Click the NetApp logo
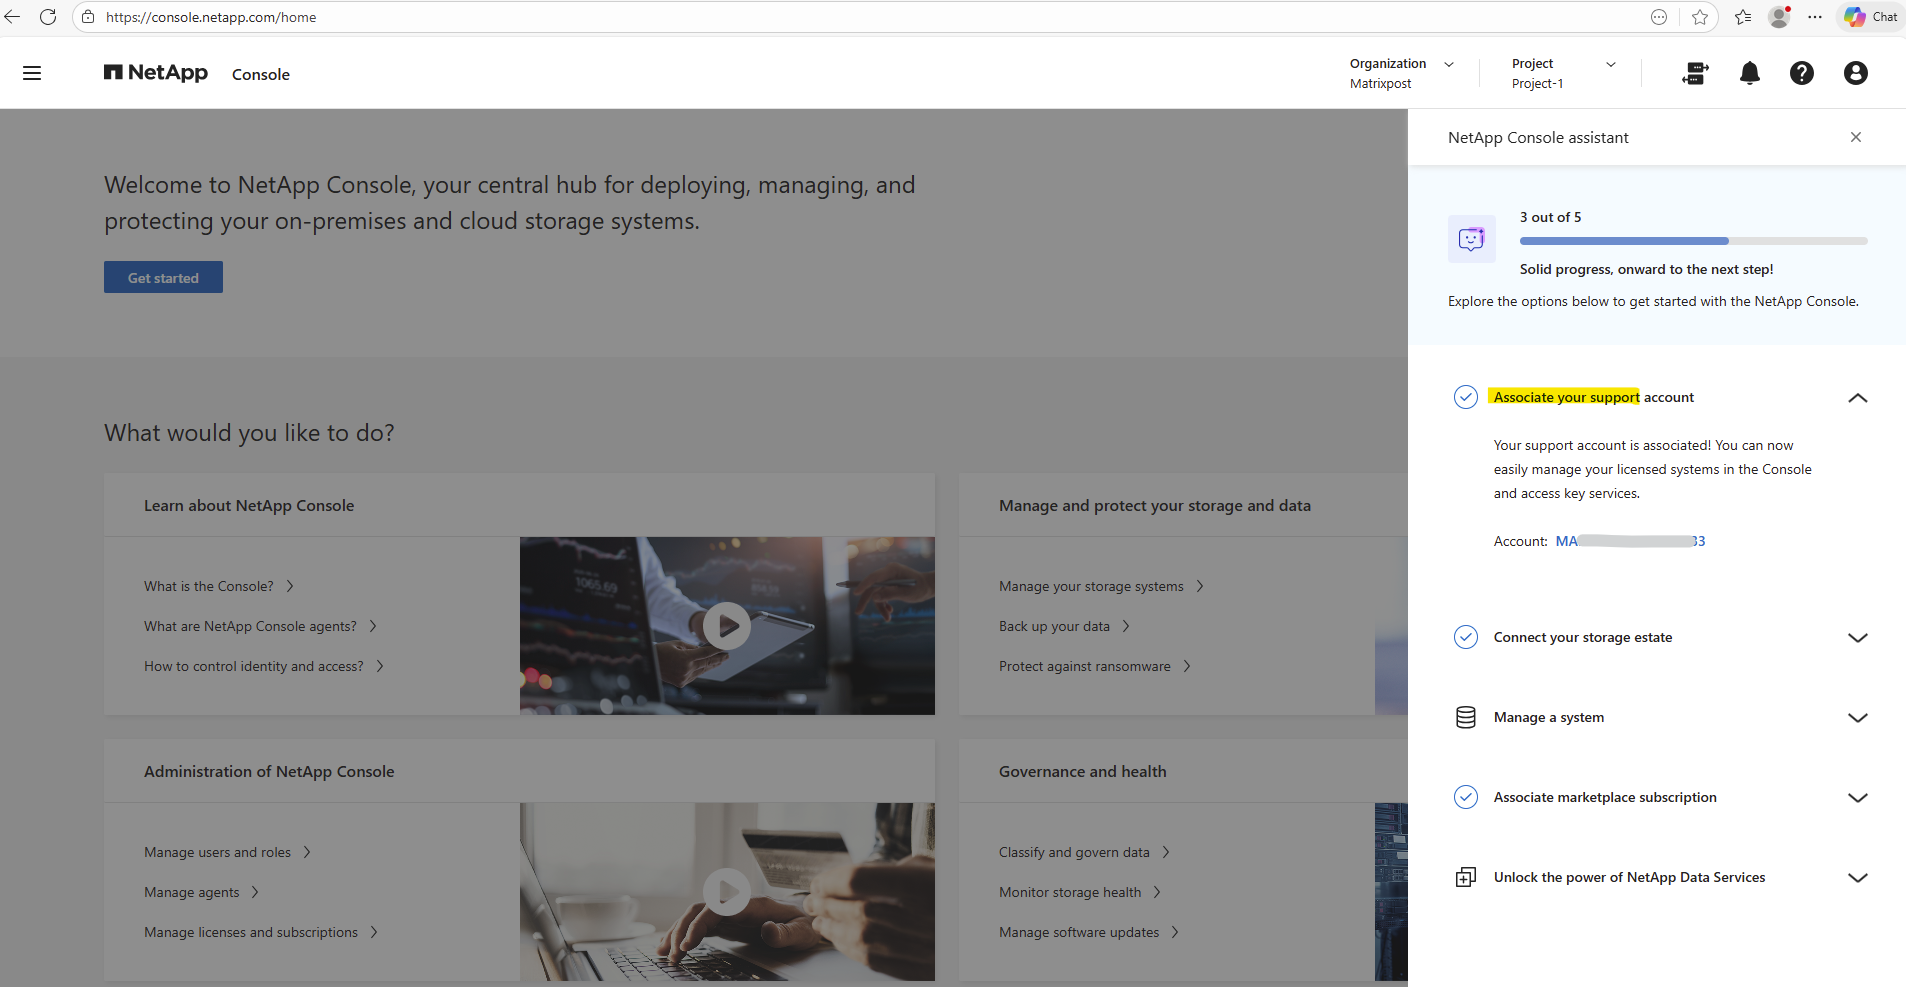This screenshot has height=987, width=1906. [156, 73]
